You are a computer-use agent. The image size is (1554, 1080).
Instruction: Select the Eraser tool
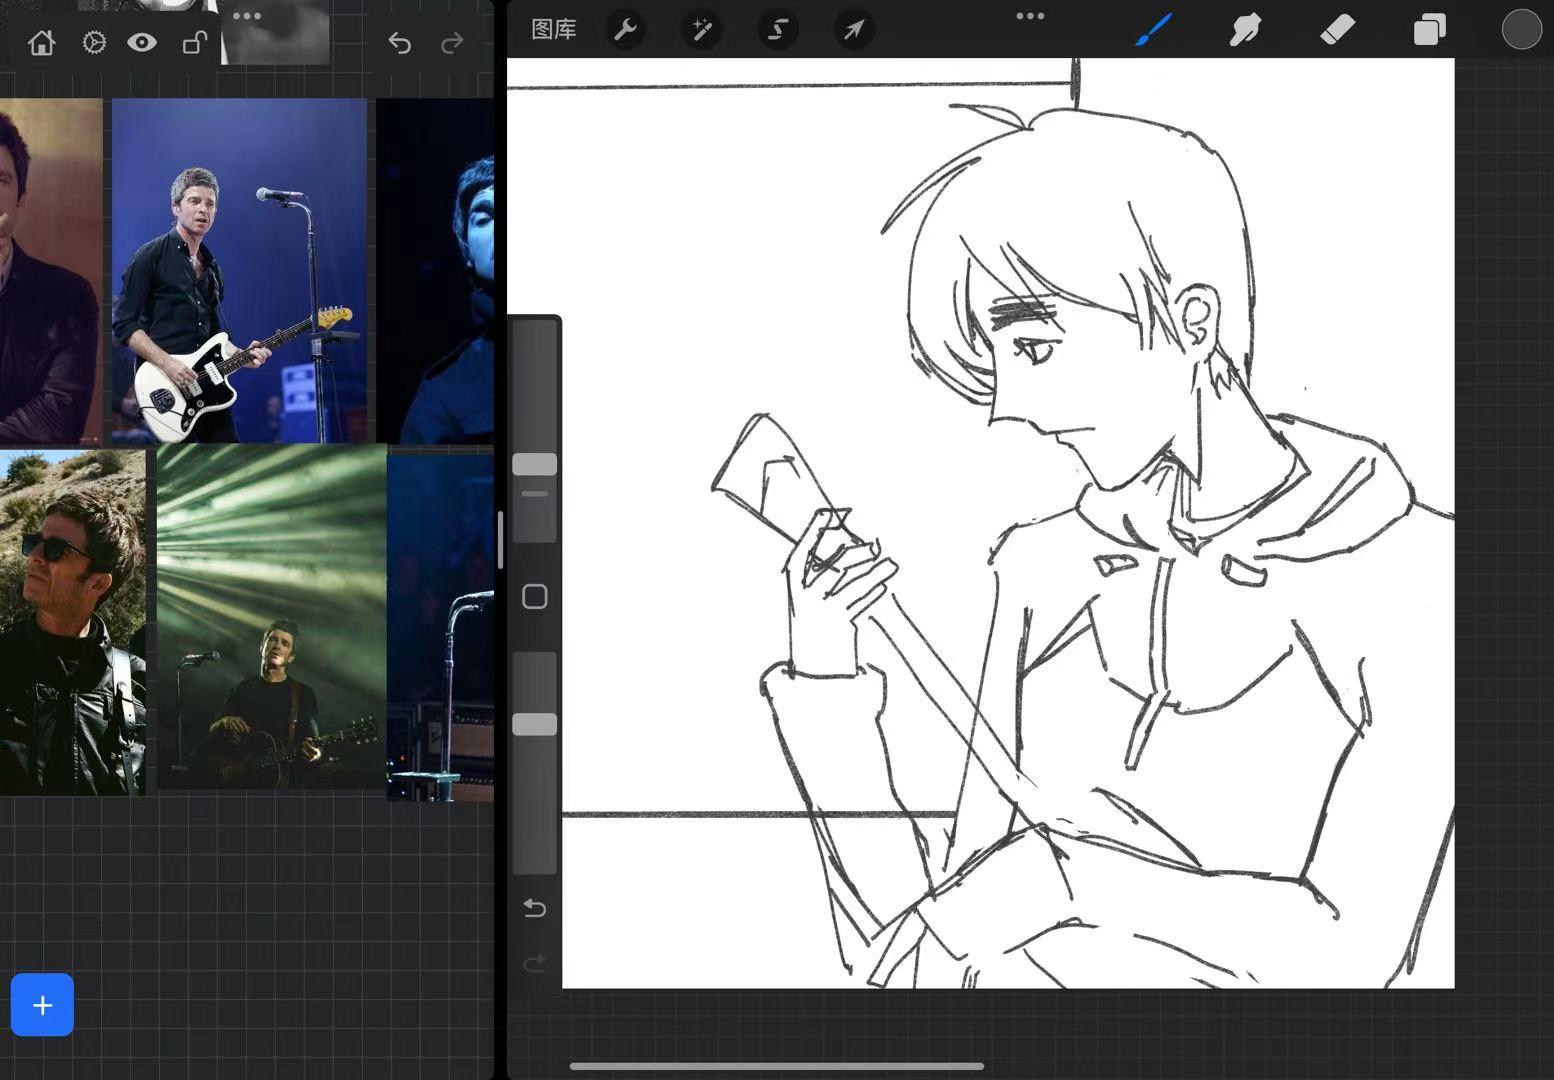pos(1337,30)
